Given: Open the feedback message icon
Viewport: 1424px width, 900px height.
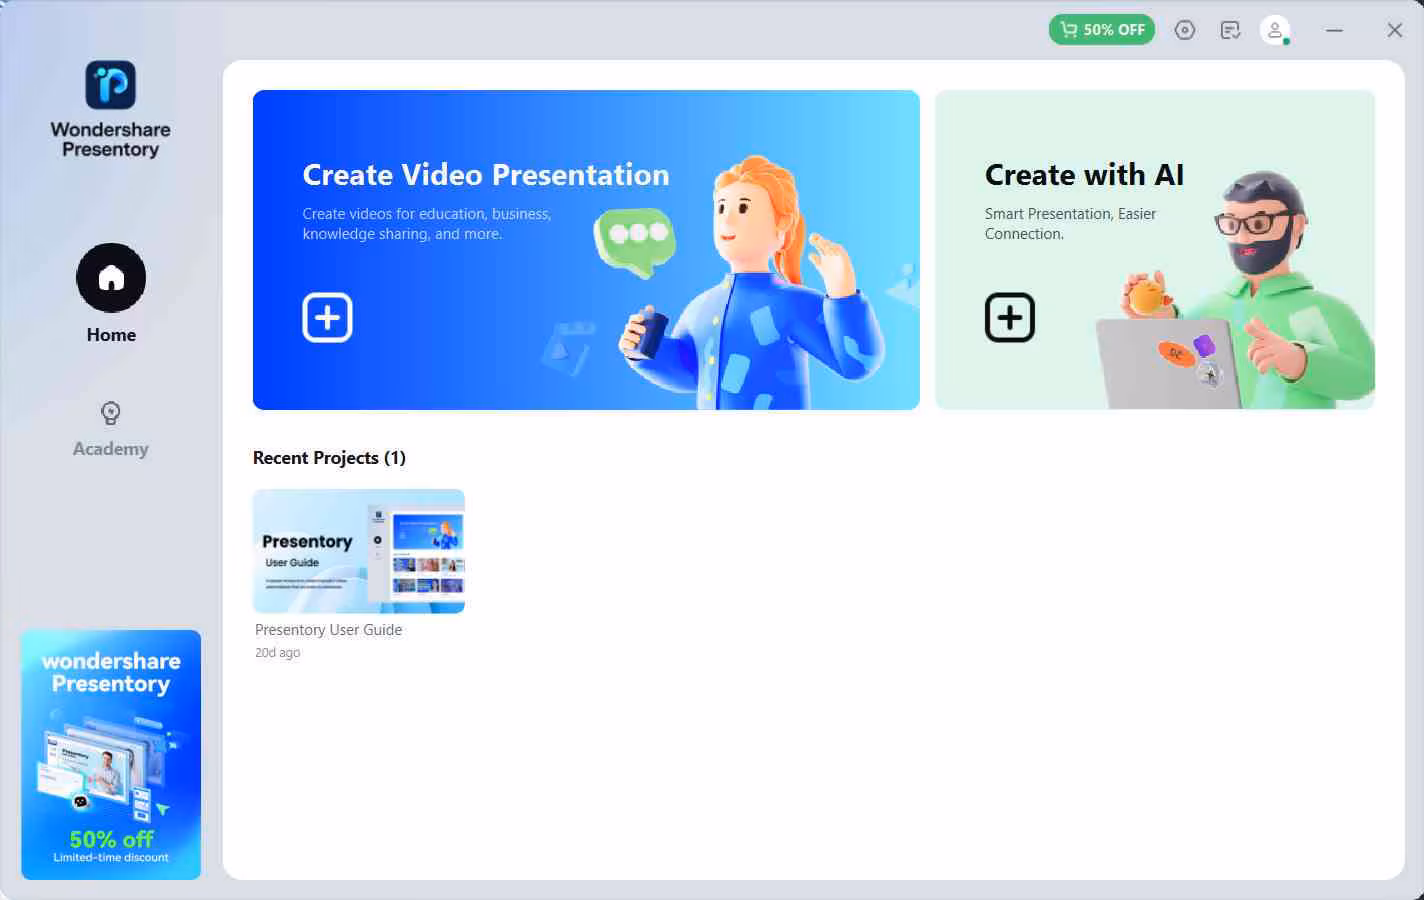Looking at the screenshot, I should pyautogui.click(x=1231, y=30).
